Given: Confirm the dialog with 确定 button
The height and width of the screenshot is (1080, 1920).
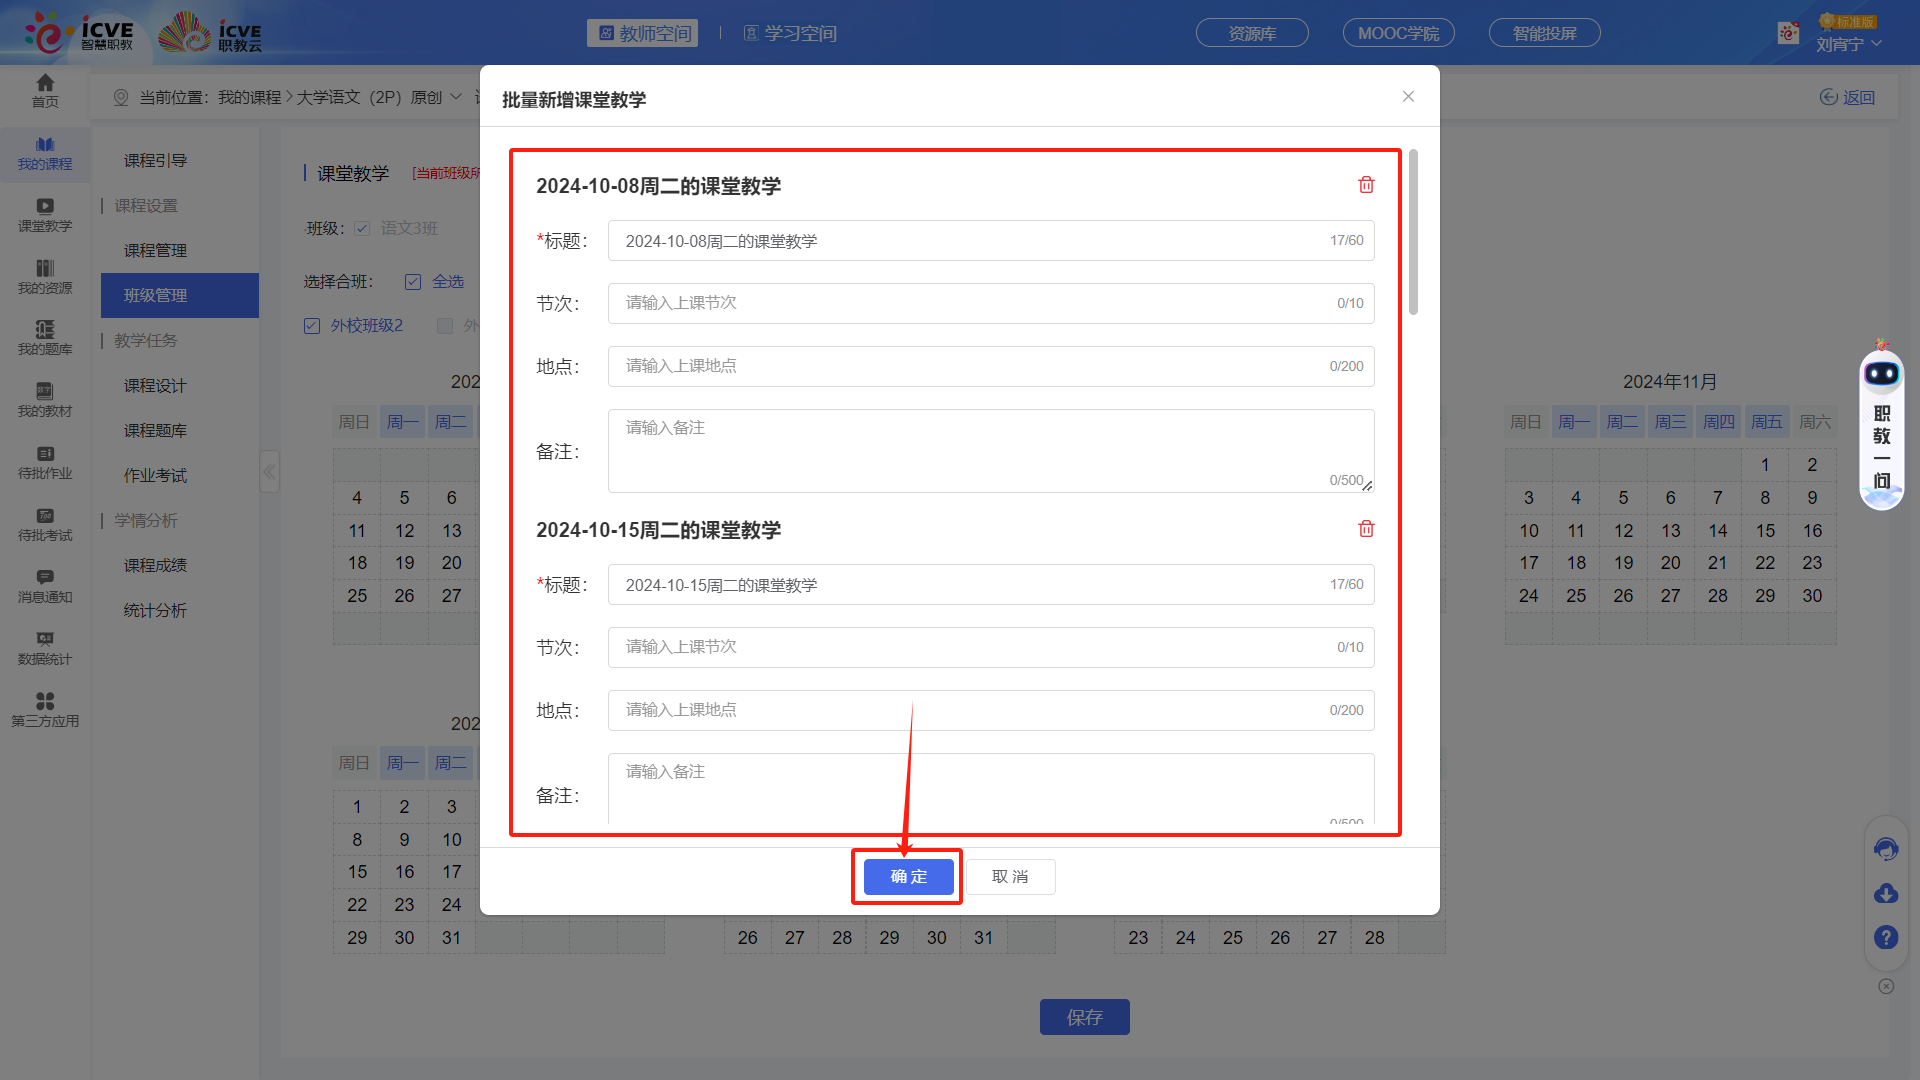Looking at the screenshot, I should coord(907,876).
